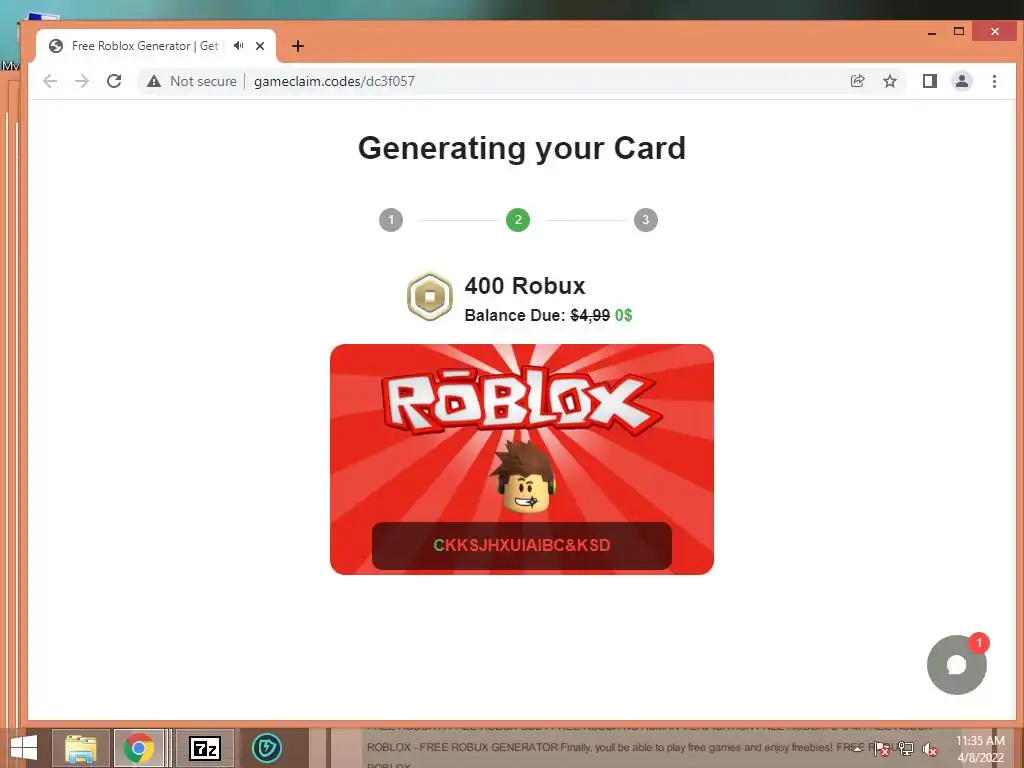Click the Roblox gift card image
This screenshot has width=1024, height=768.
click(x=522, y=459)
